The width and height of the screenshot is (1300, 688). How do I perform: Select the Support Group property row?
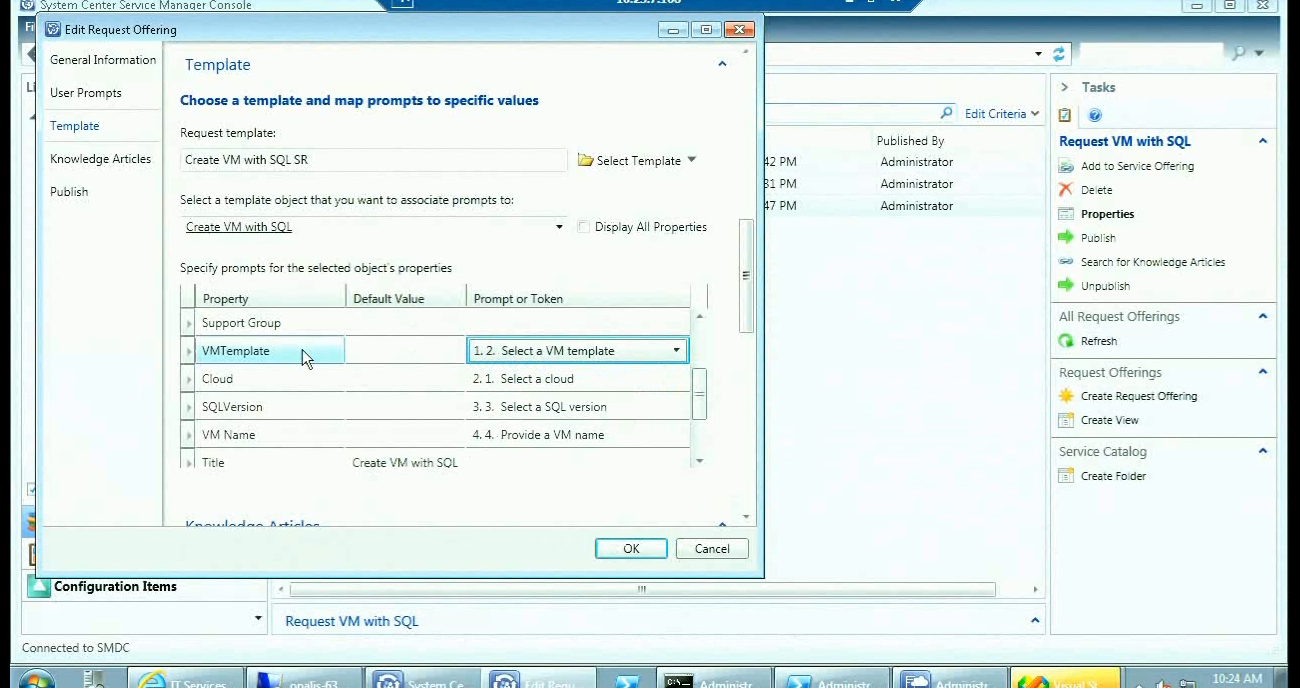435,323
